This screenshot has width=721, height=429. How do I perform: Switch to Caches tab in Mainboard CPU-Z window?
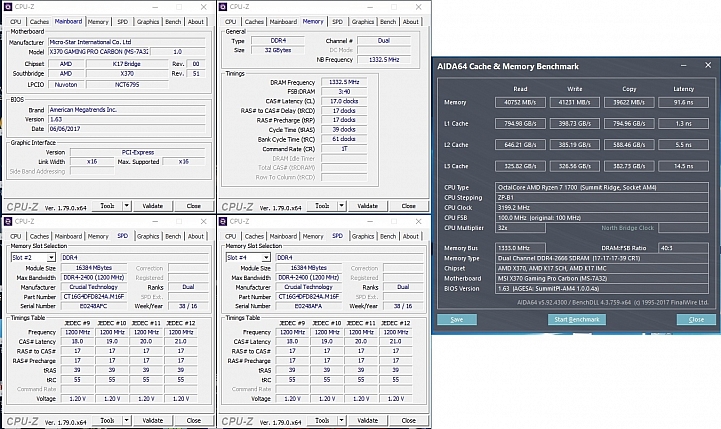coord(39,22)
